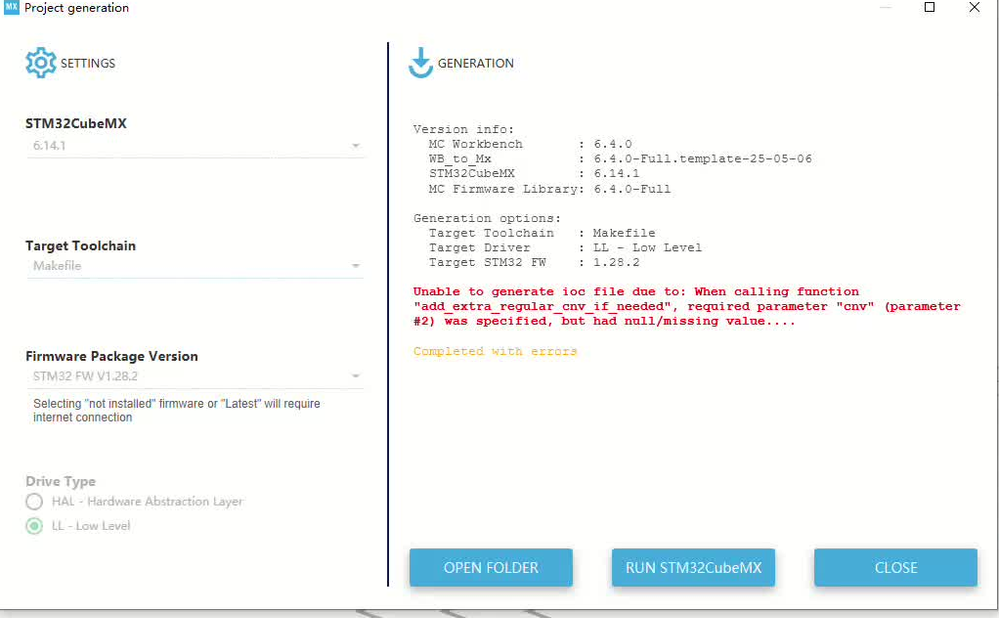Click the MX app icon in title bar

(11, 8)
